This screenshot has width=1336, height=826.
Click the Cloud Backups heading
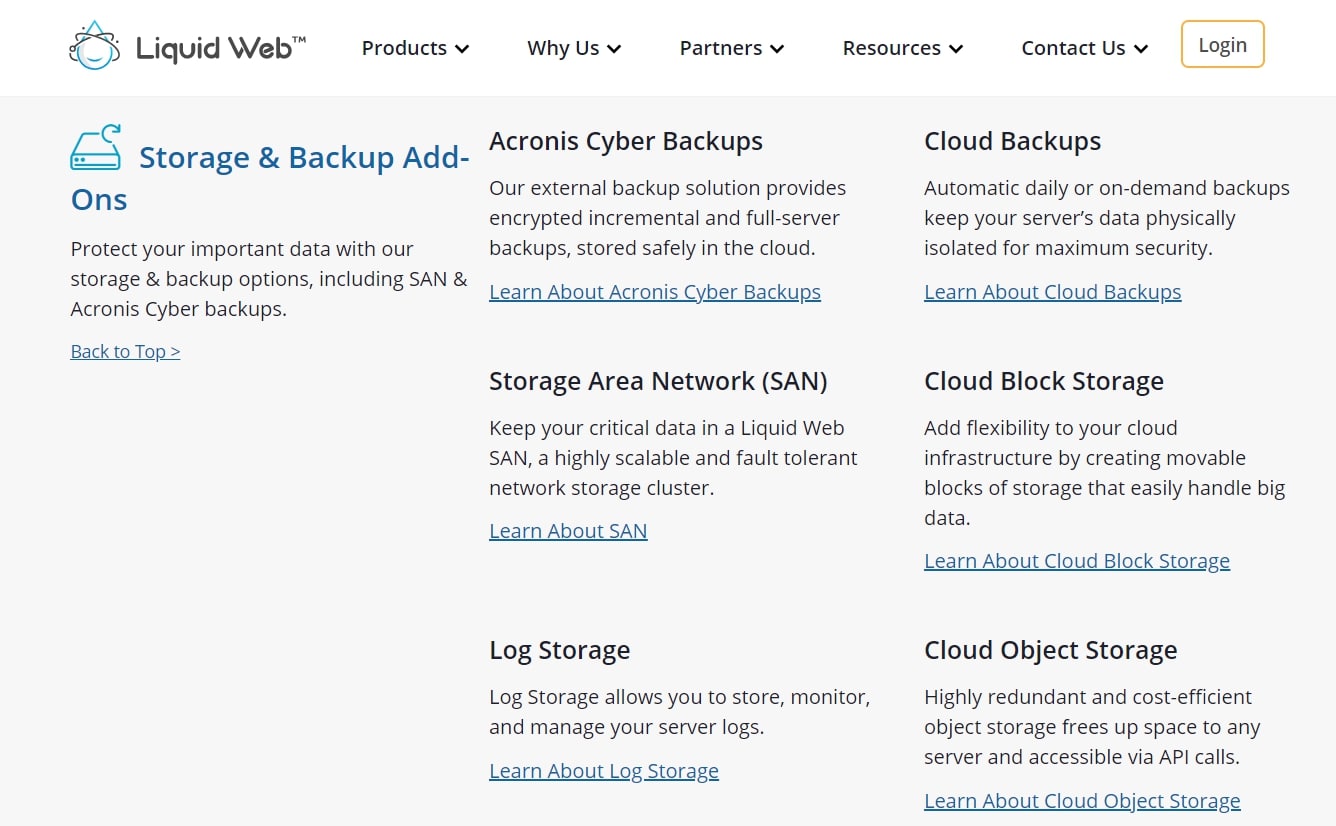click(1012, 141)
